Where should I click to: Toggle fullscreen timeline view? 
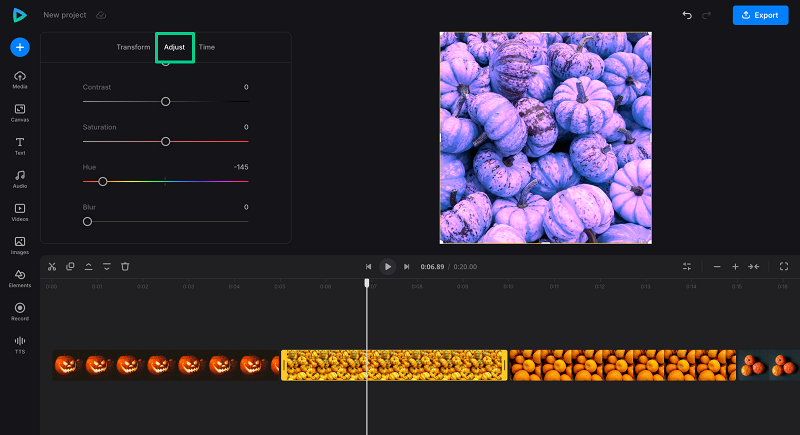click(783, 266)
